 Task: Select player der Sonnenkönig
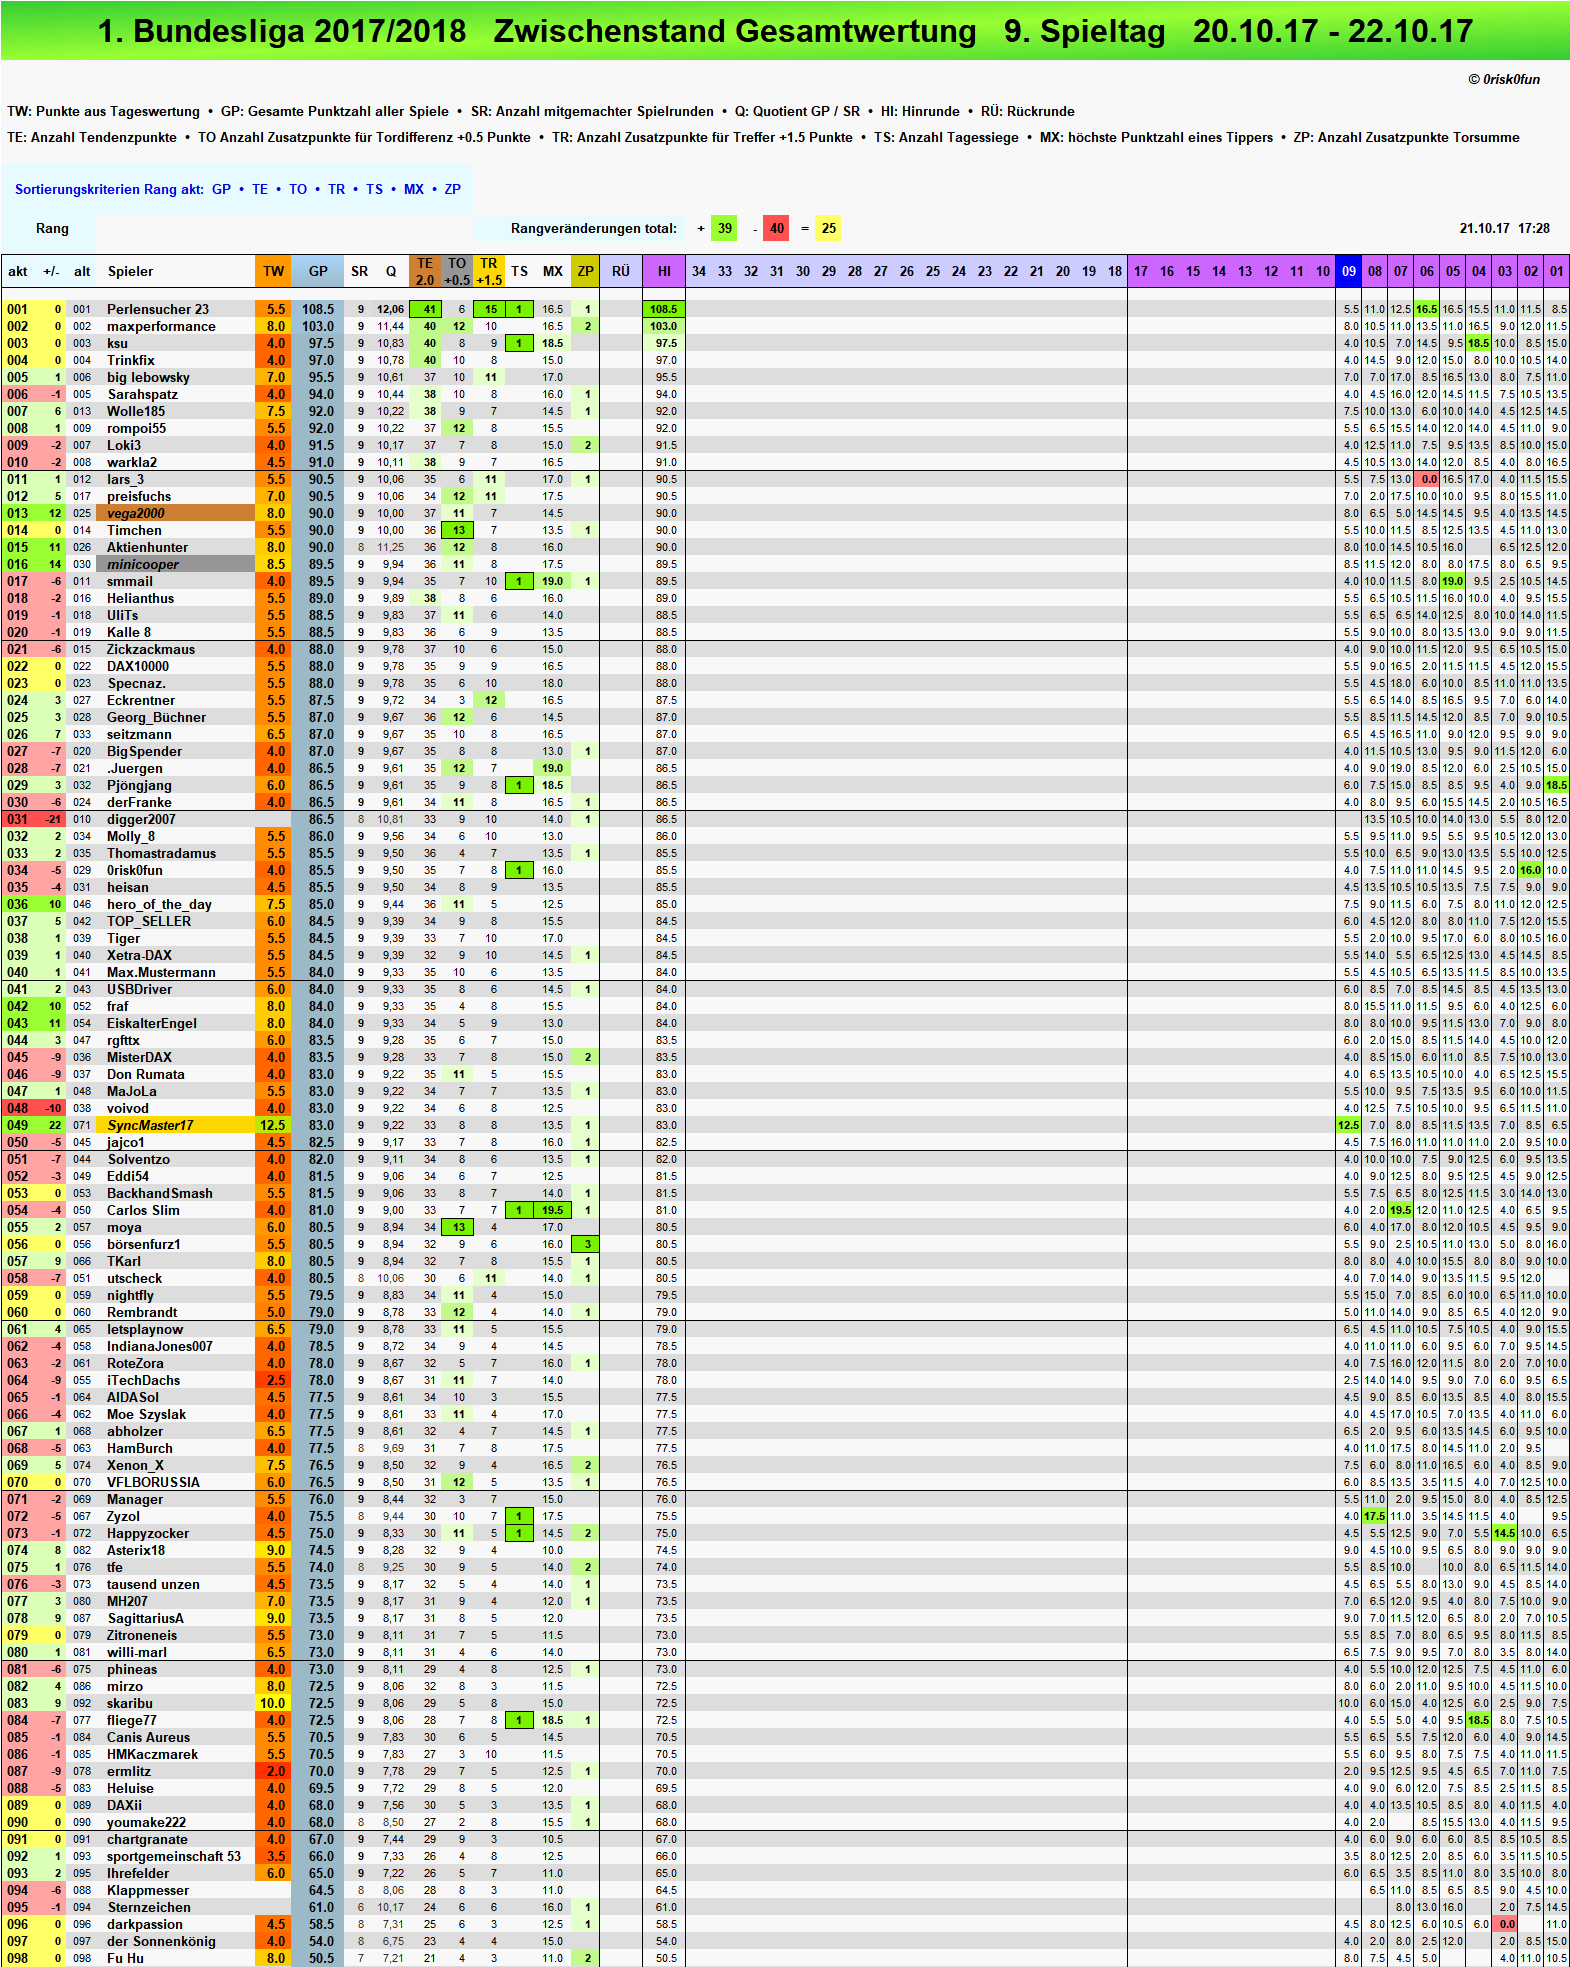coord(161,1941)
